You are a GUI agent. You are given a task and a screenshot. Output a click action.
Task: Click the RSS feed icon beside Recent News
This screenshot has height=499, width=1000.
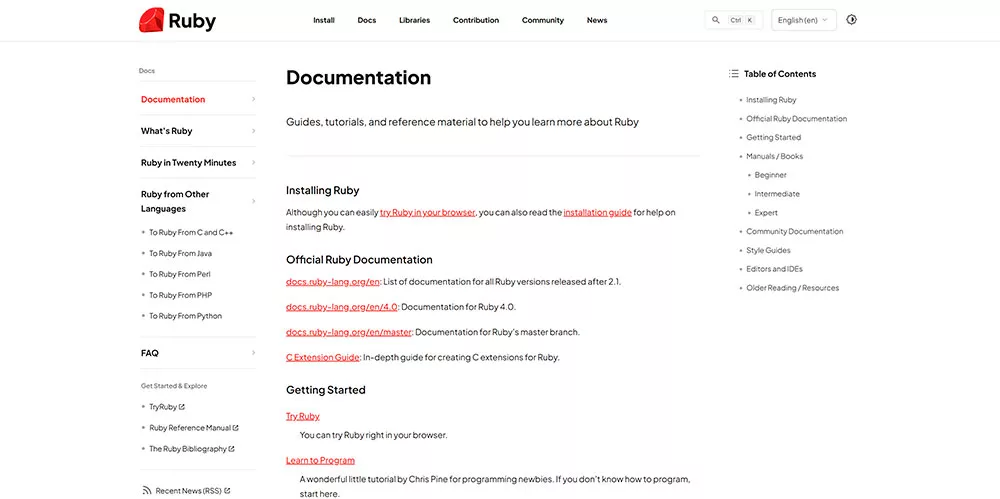coord(147,491)
